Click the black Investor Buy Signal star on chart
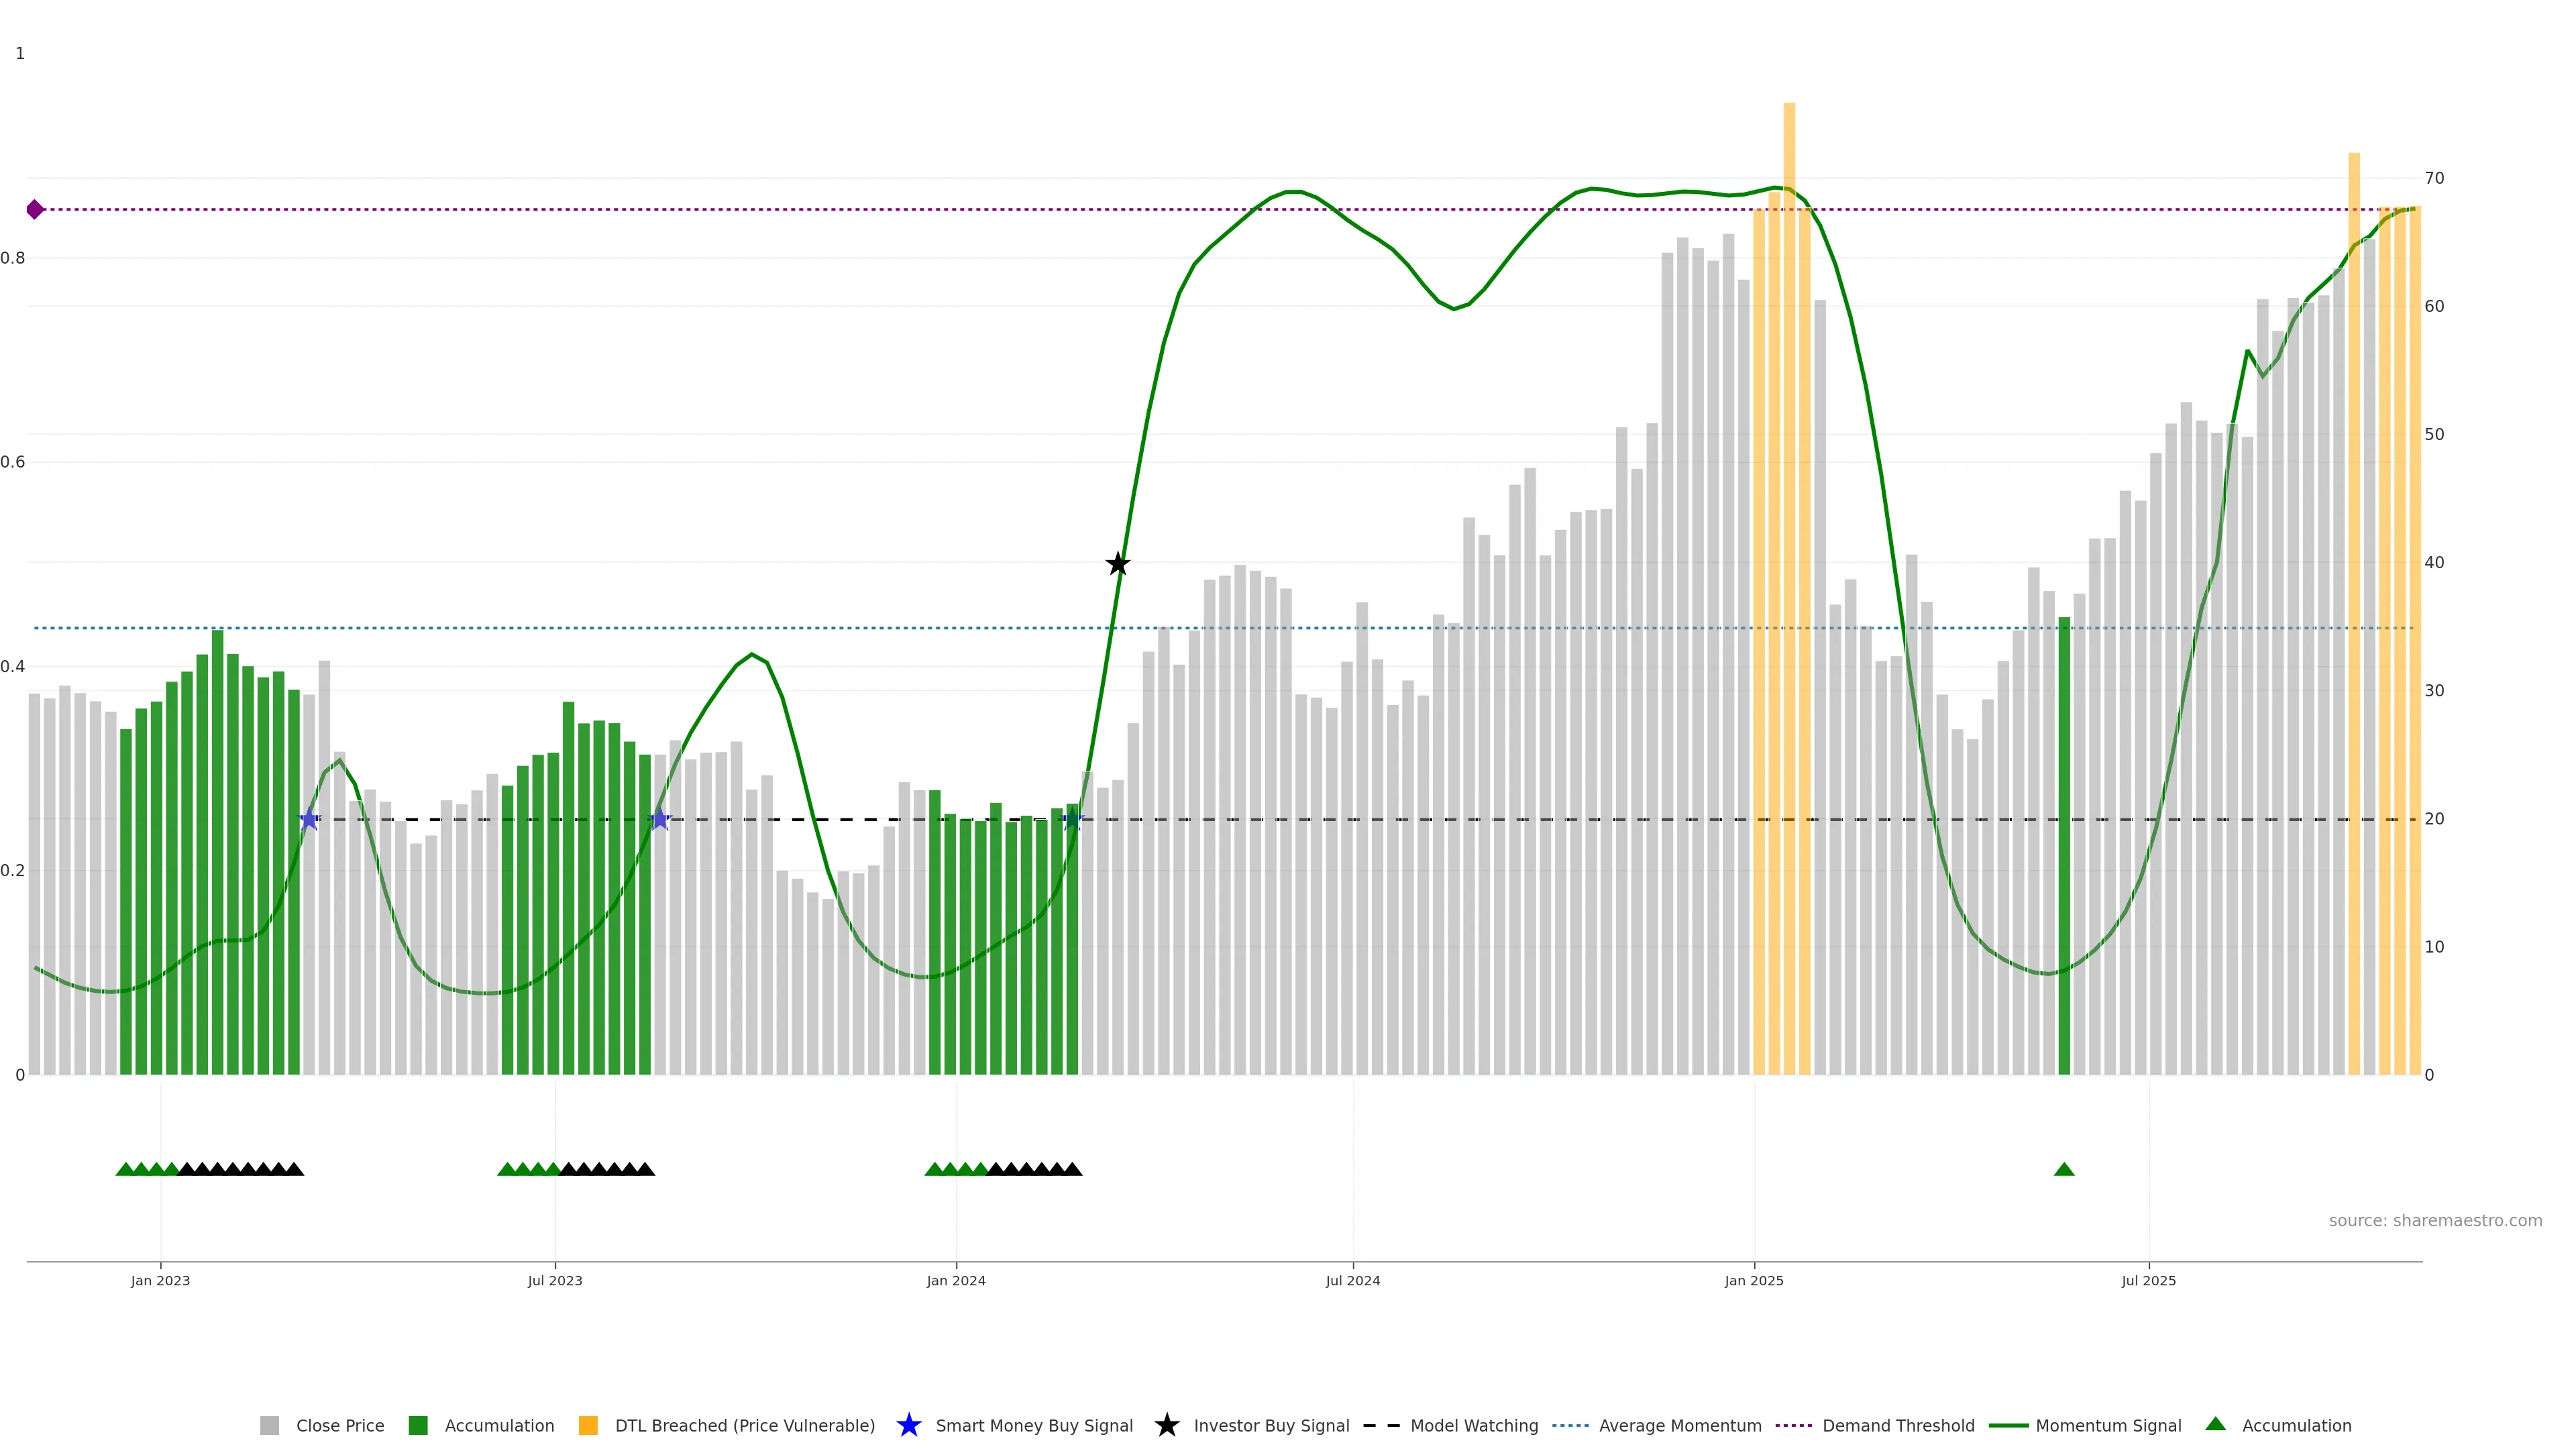This screenshot has width=2576, height=1449. pos(1118,564)
